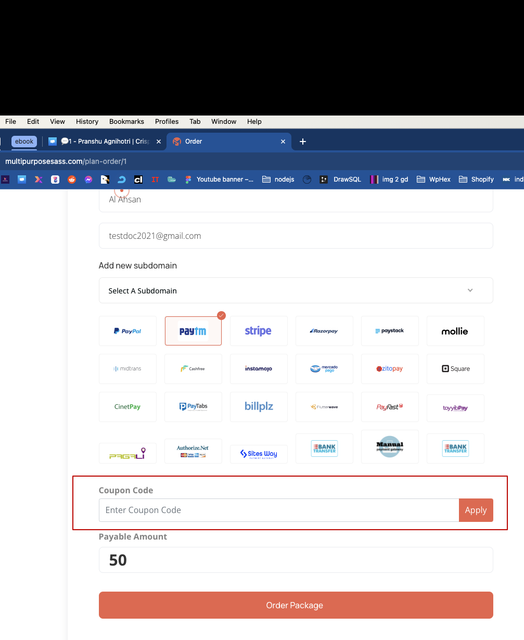Open the Messenger bookmark icon
524x640 pixels.
(89, 180)
